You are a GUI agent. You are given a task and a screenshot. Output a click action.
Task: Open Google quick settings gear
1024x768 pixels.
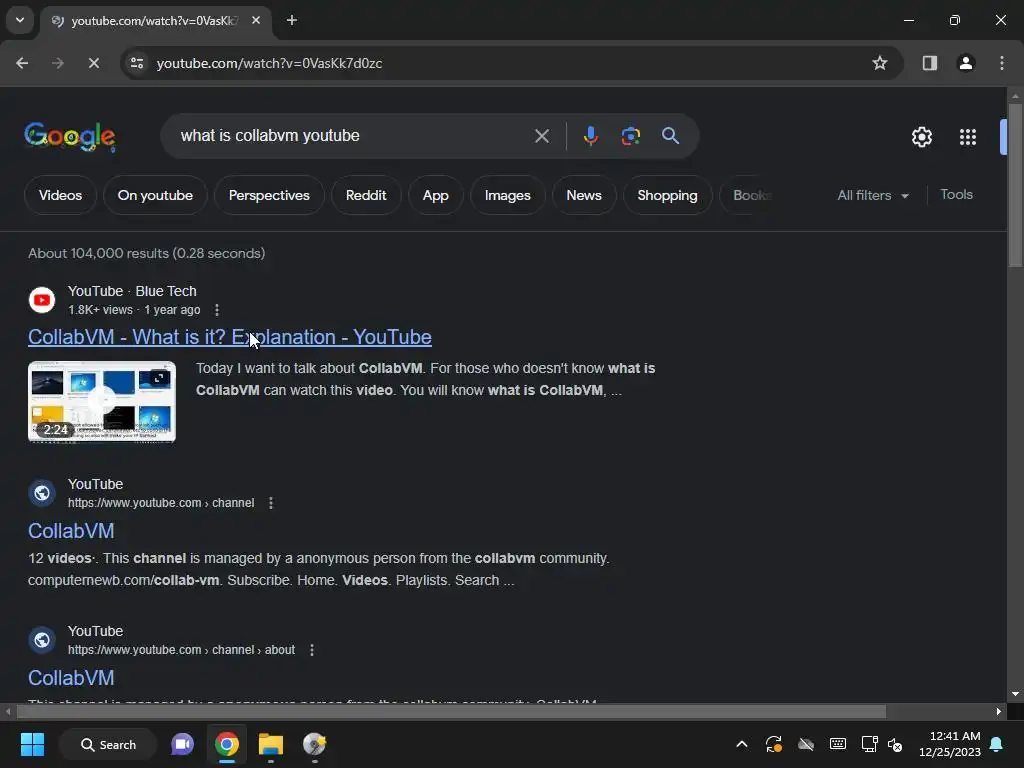pos(921,137)
